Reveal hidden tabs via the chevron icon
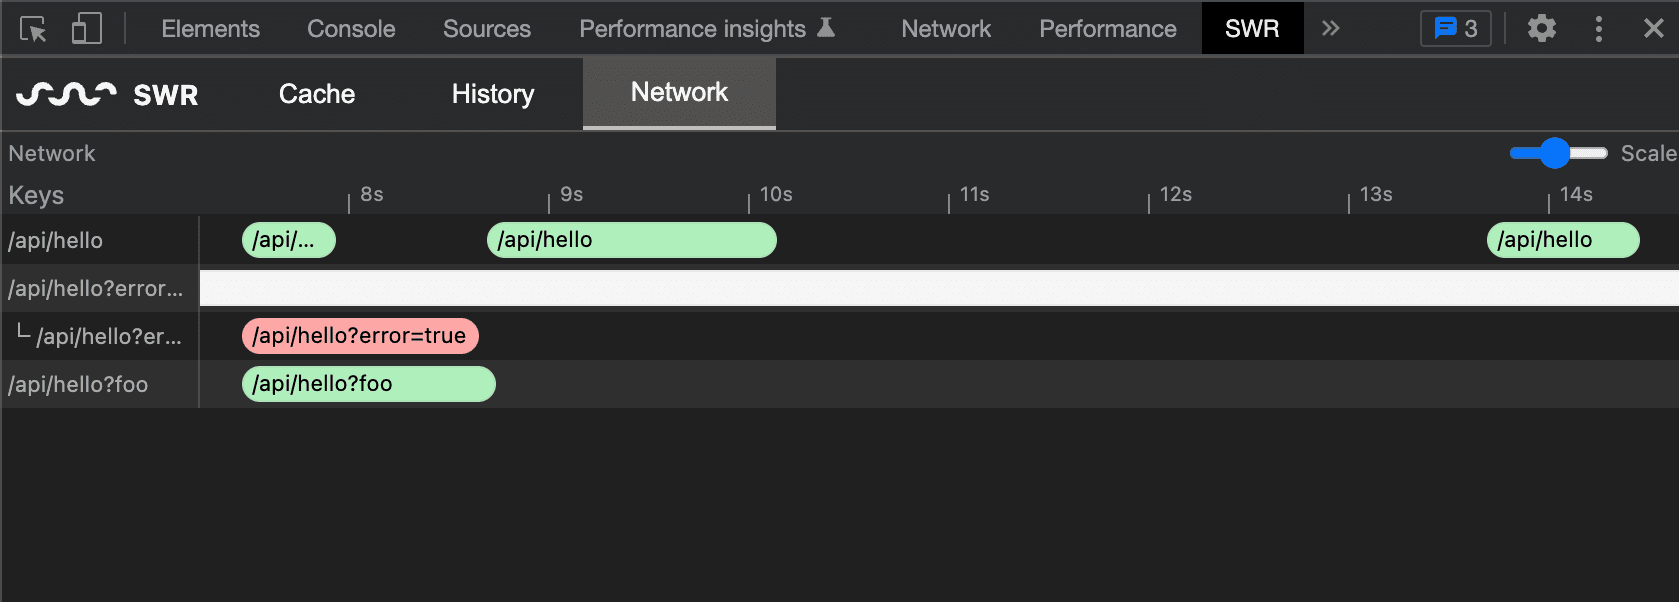Screen dimensions: 1679x602 1331,29
